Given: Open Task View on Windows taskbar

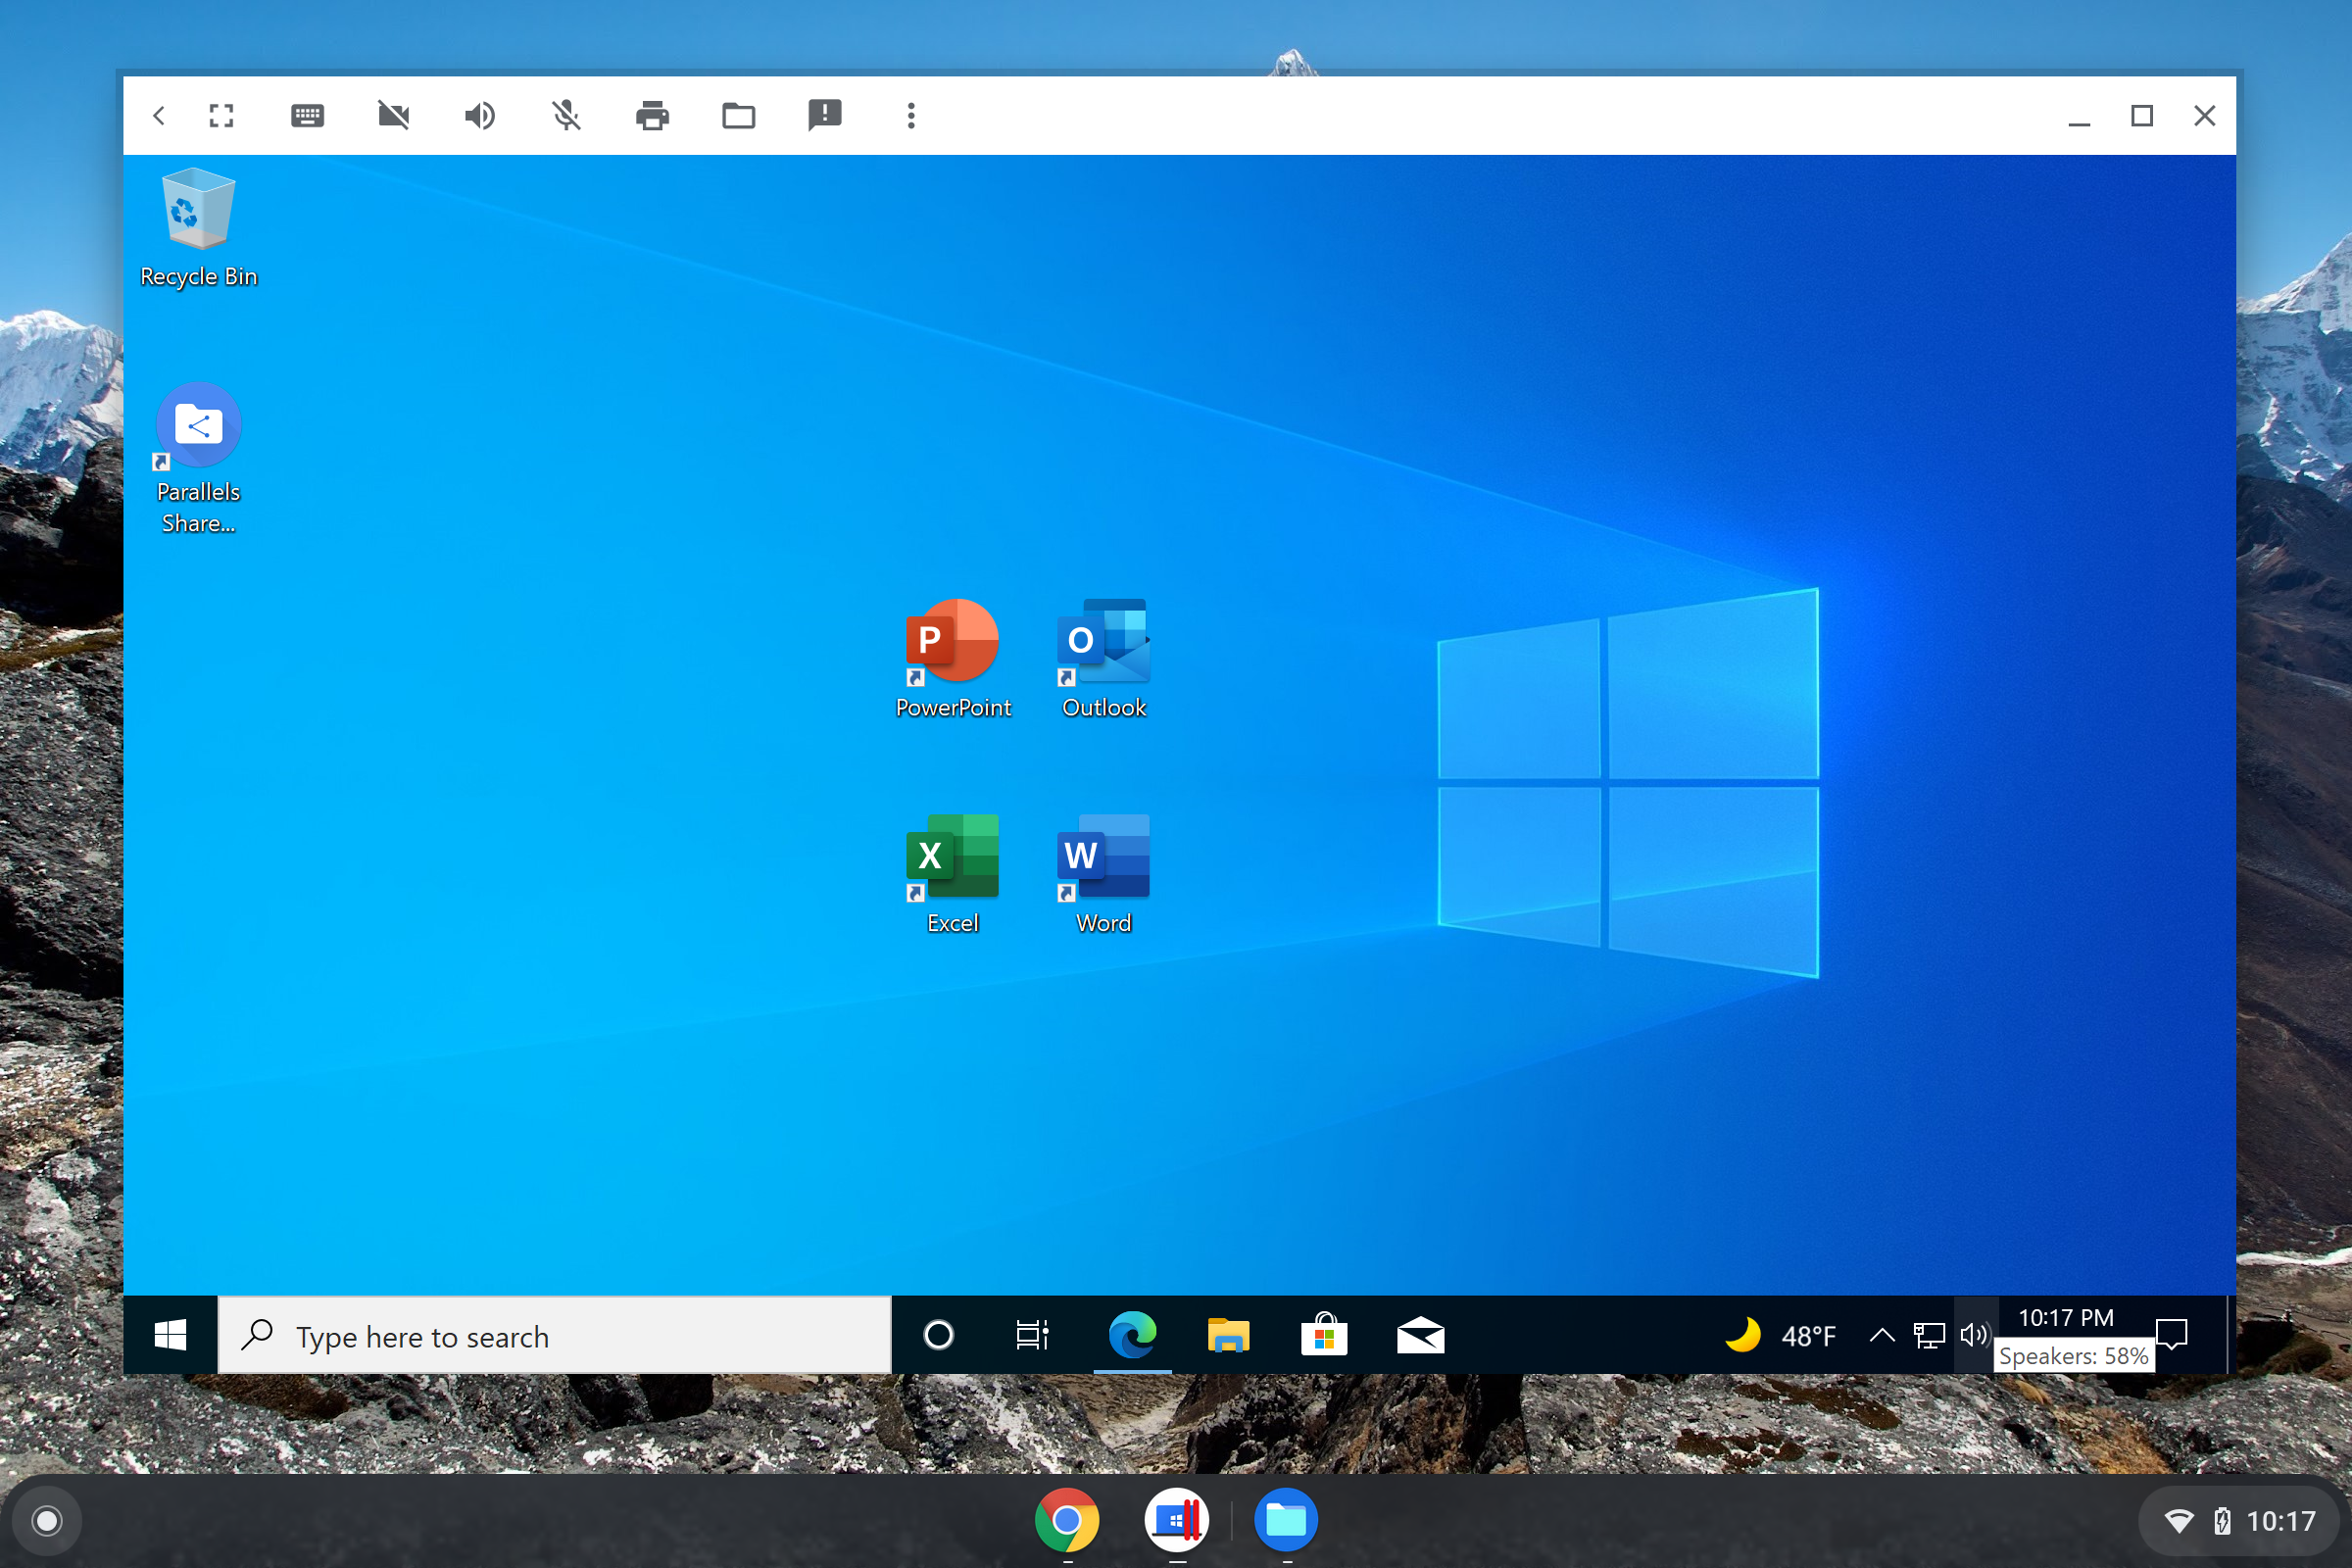Looking at the screenshot, I should click(x=1033, y=1335).
